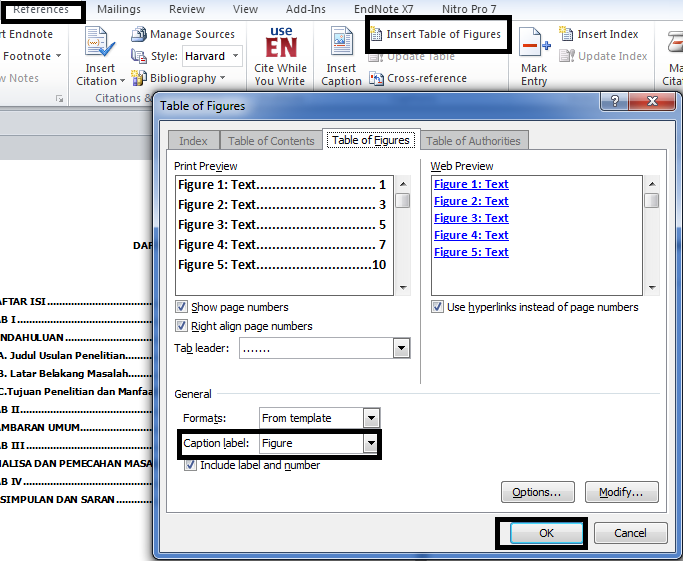Screen dimensions: 683x561
Task: Select the Table of Figures tab
Action: 371,140
